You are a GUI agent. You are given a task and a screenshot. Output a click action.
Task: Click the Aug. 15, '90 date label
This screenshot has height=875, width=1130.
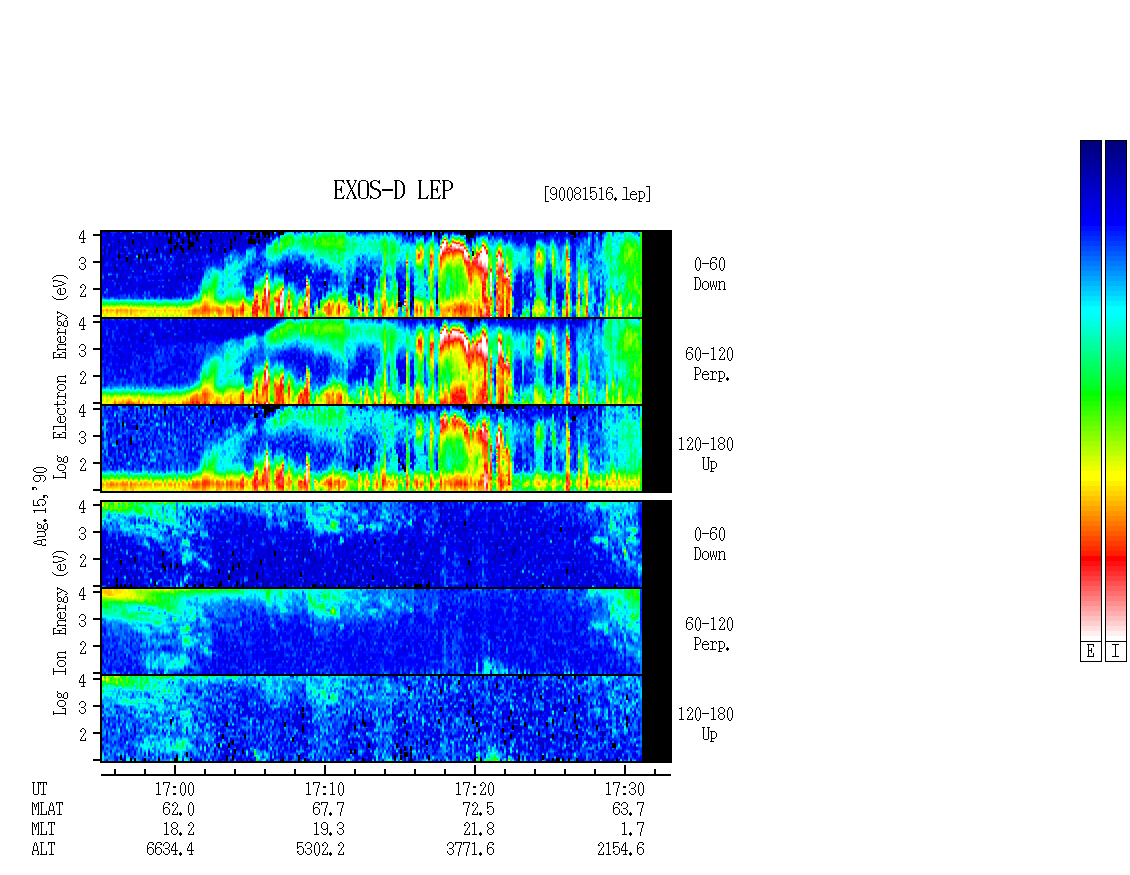coord(40,506)
